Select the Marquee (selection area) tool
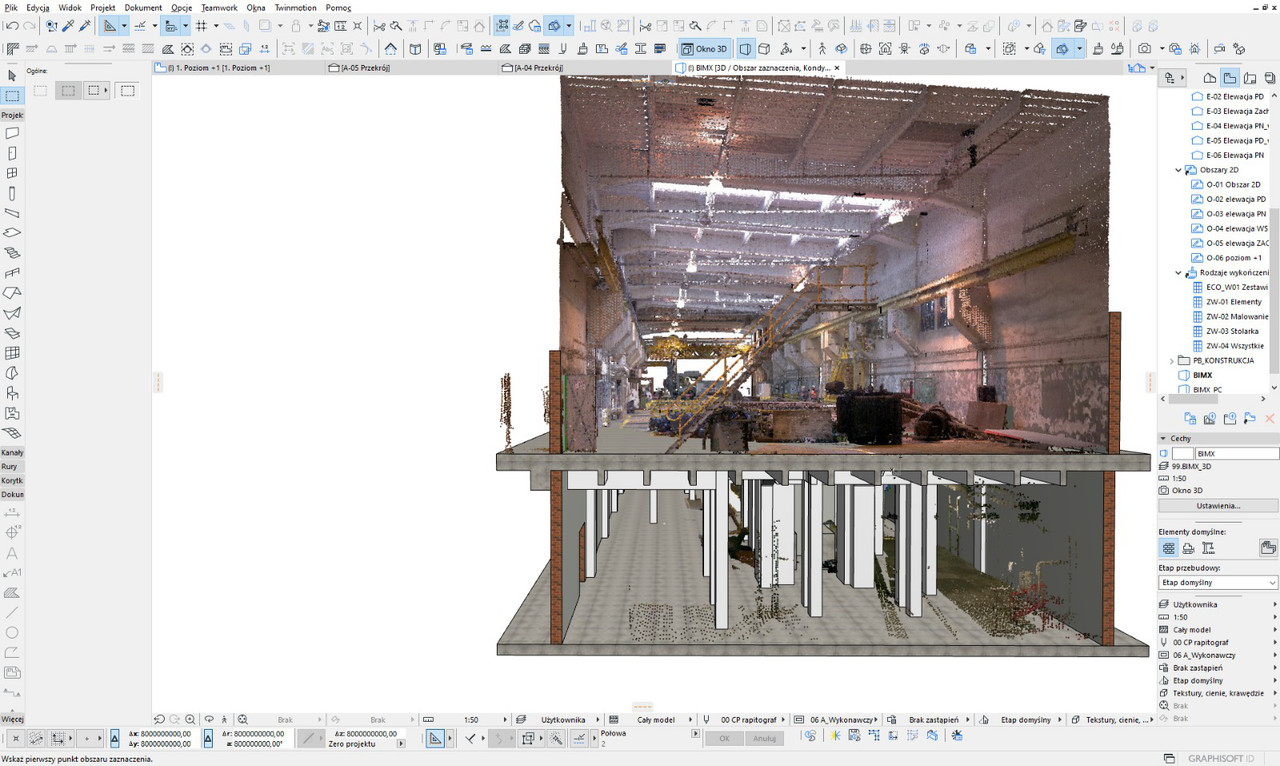This screenshot has height=766, width=1280. (x=12, y=96)
